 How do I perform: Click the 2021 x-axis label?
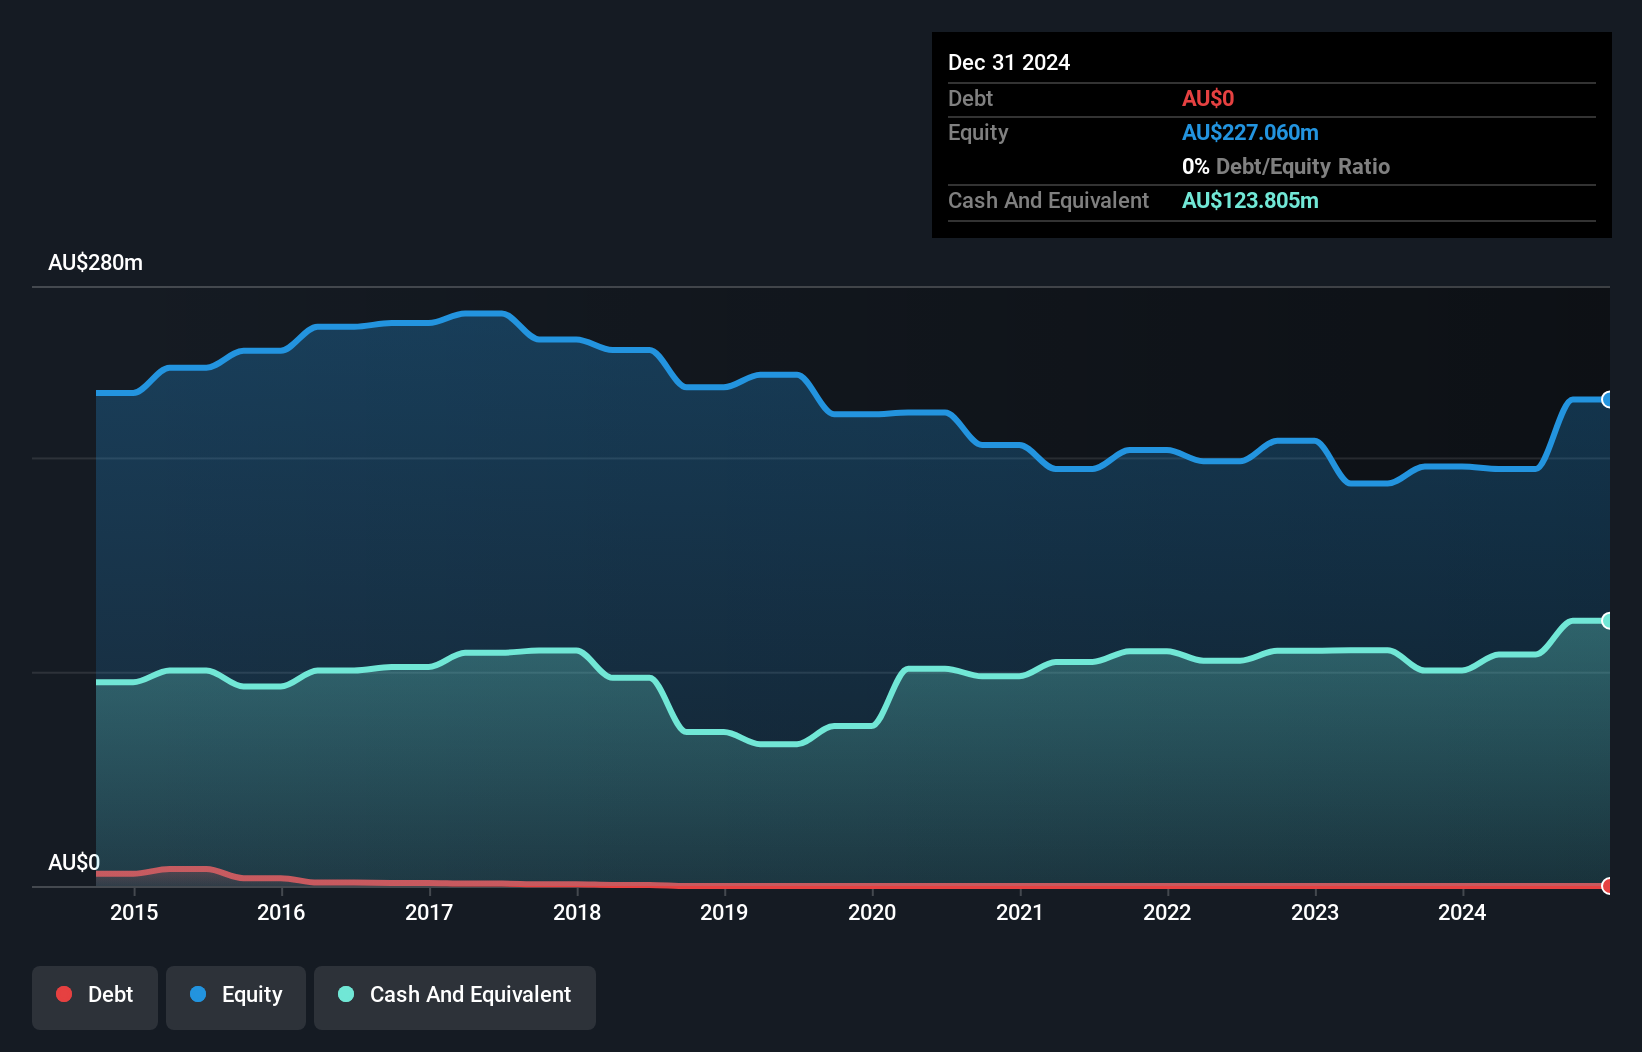click(x=1020, y=913)
